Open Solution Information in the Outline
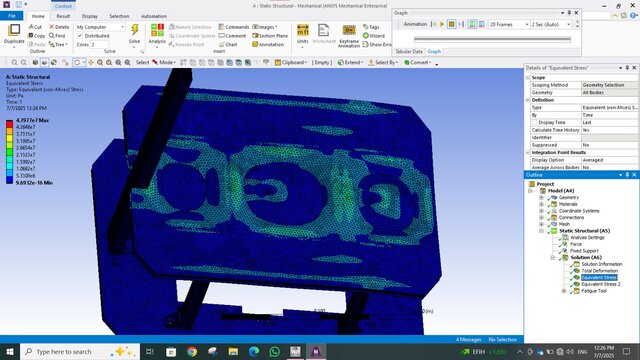Screen dimensions: 640x360 tap(602, 264)
